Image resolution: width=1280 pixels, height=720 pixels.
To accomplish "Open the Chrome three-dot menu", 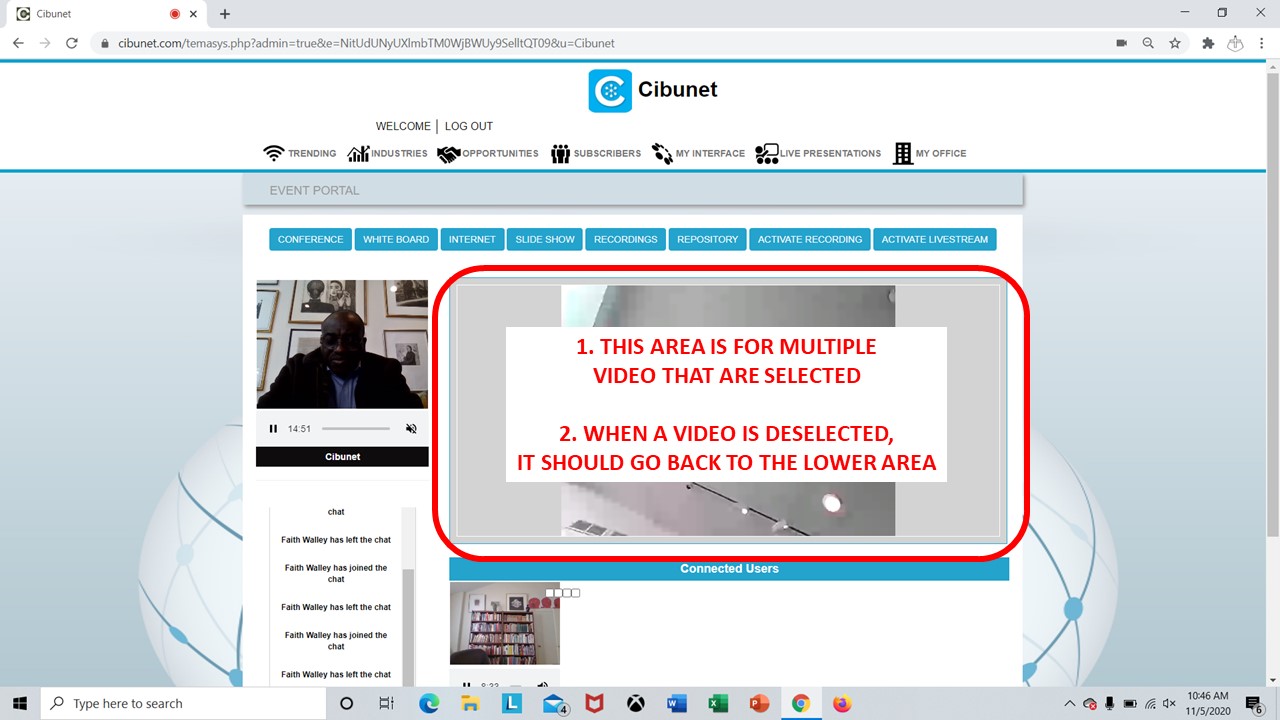I will pyautogui.click(x=1261, y=43).
